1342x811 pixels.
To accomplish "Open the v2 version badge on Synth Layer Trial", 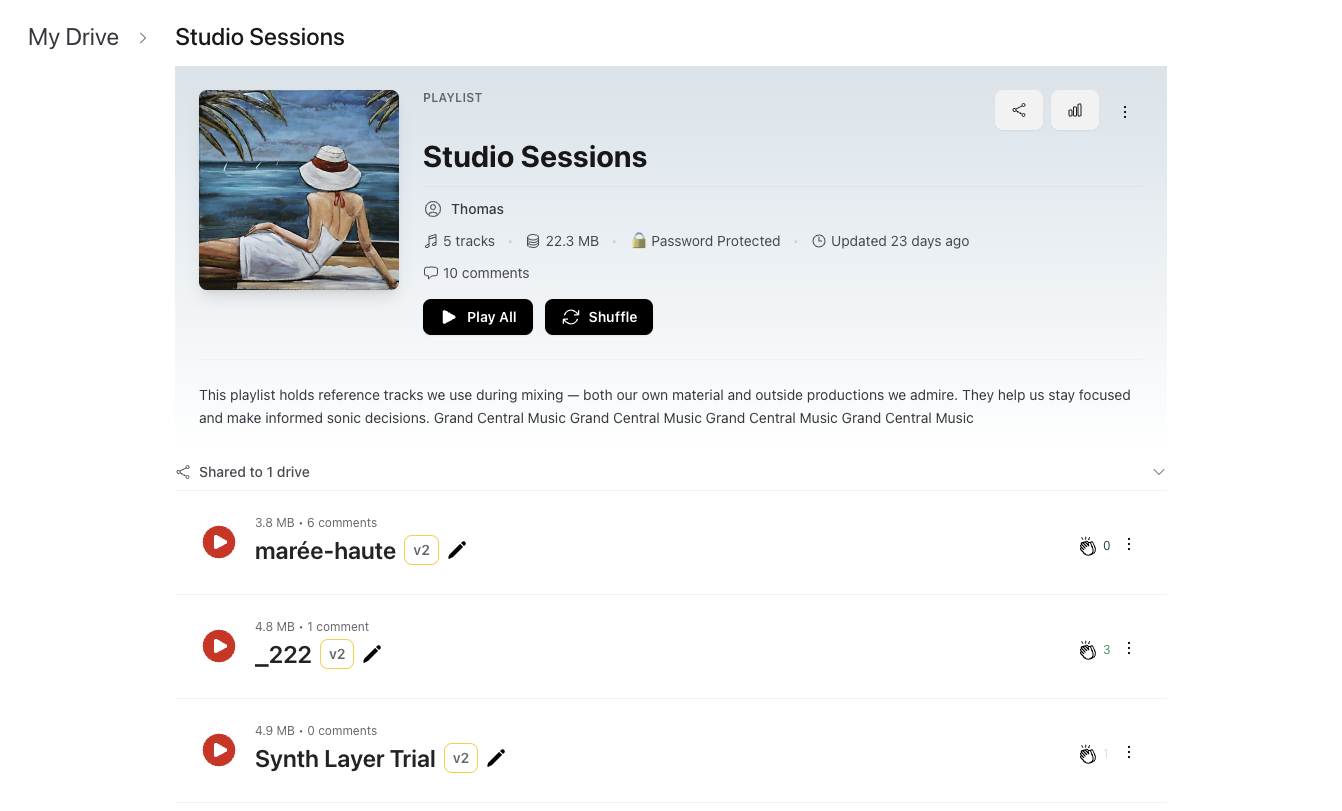I will point(460,757).
